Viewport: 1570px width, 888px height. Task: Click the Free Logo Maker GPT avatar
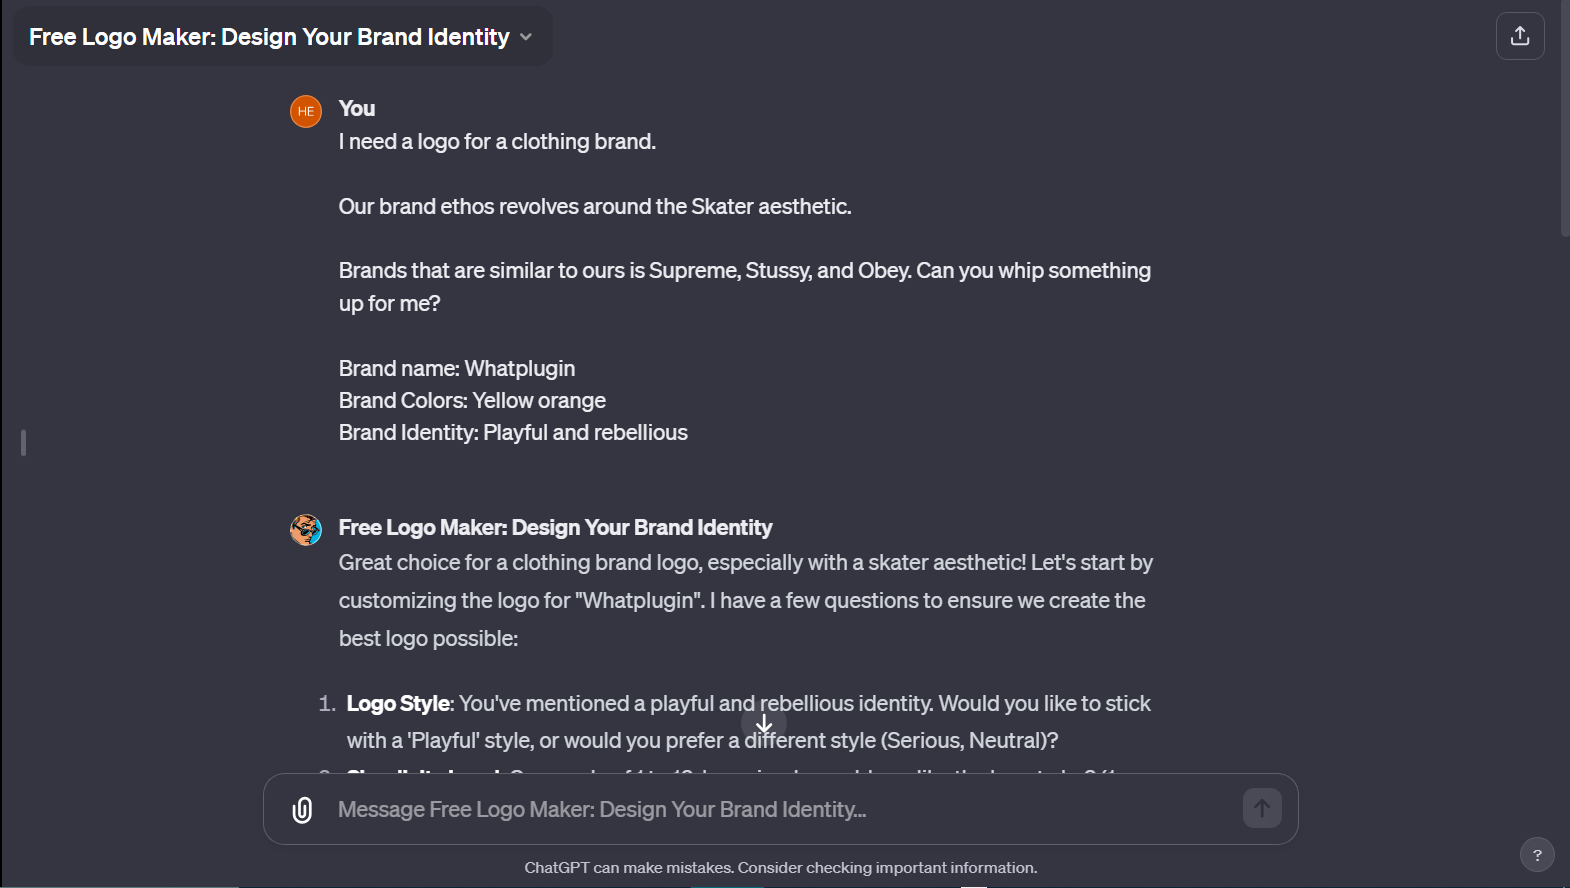coord(305,529)
